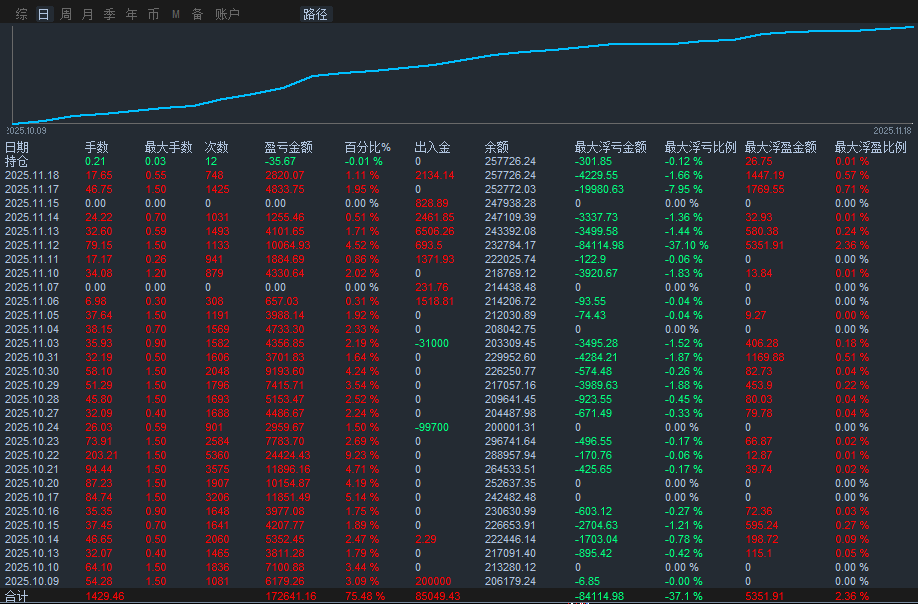Image resolution: width=918 pixels, height=604 pixels.
Task: Click the 最大手数 column header
Action: coord(169,147)
